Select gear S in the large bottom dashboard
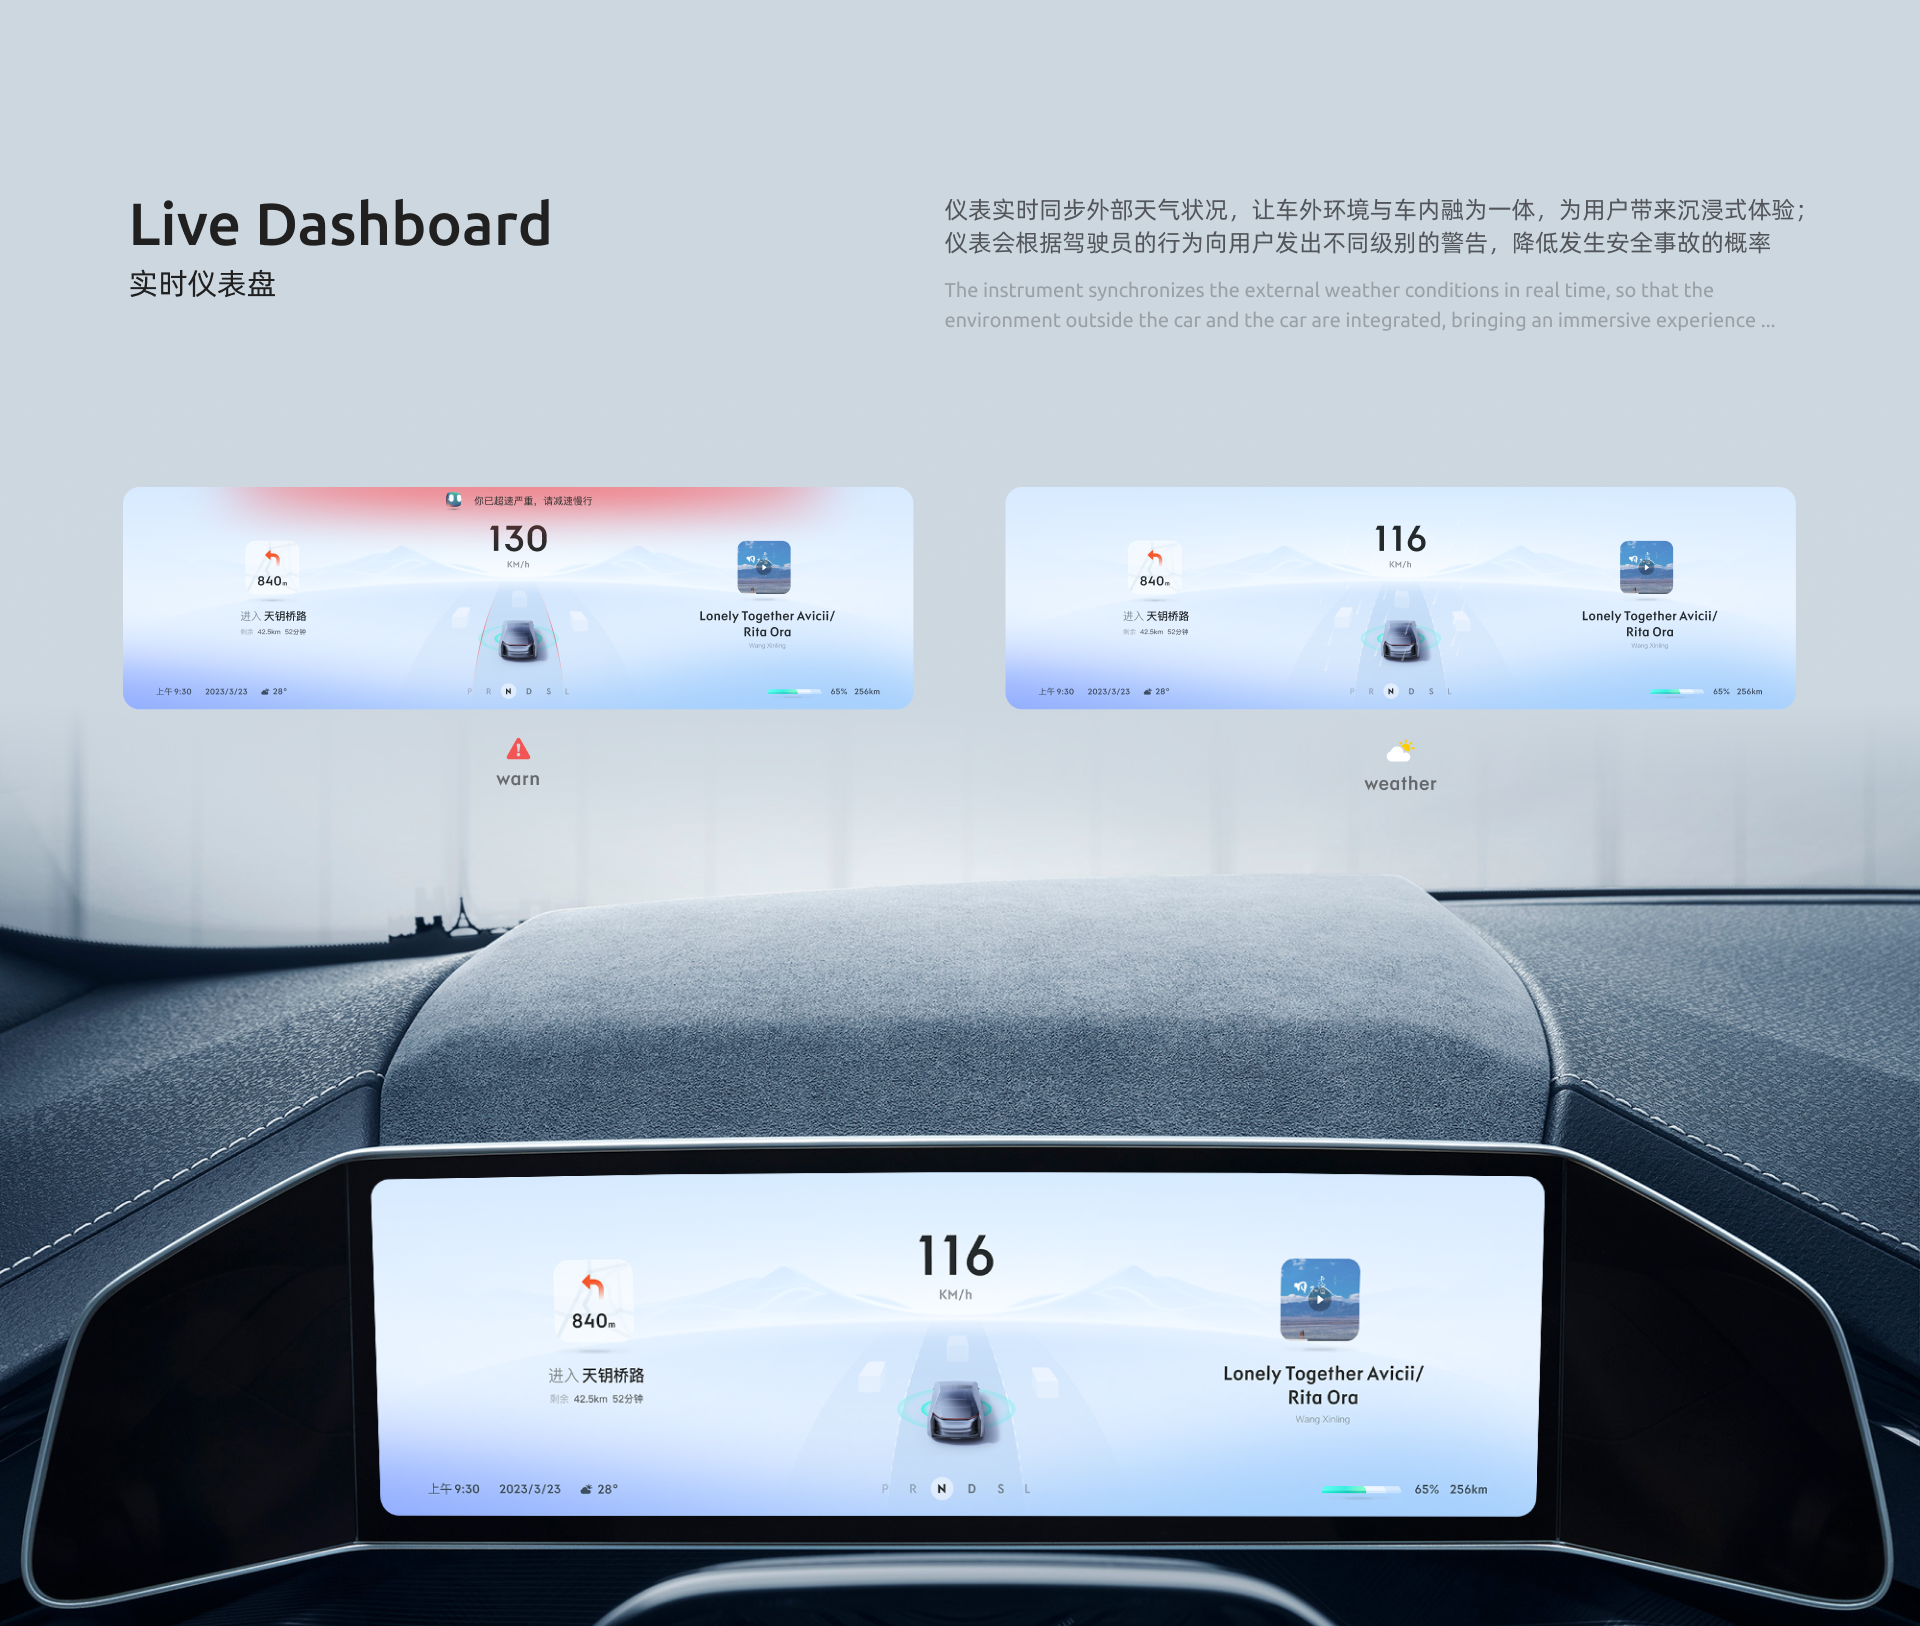This screenshot has width=1920, height=1626. coord(1000,1489)
